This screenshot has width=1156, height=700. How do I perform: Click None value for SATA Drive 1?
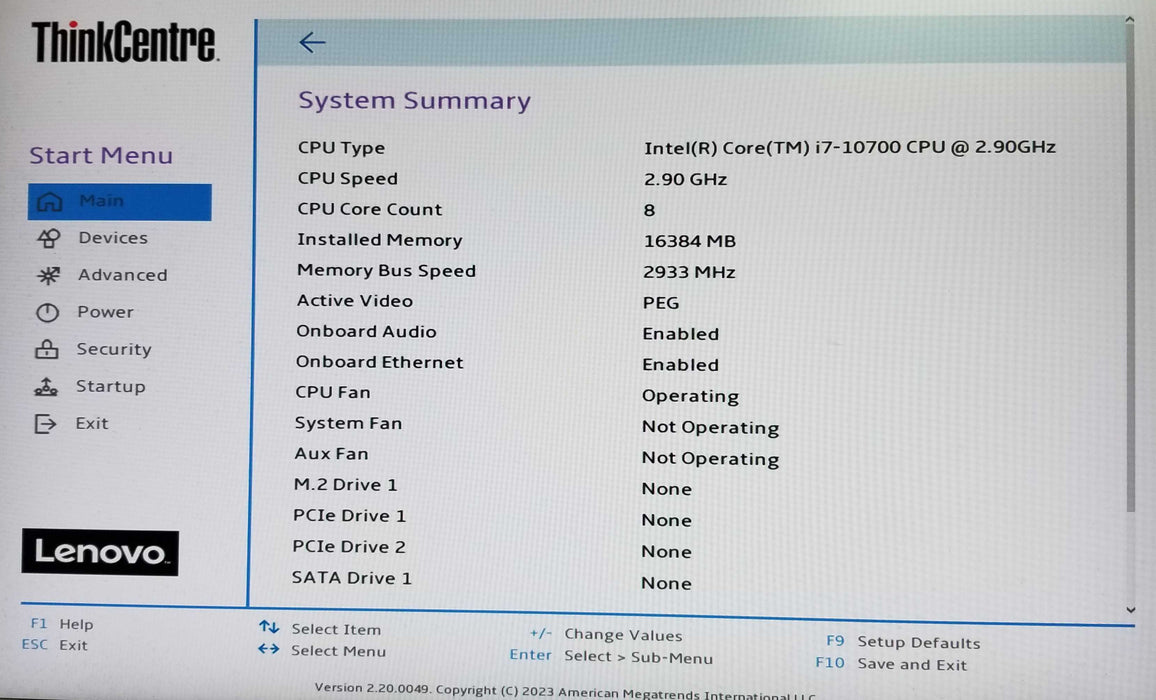click(666, 583)
